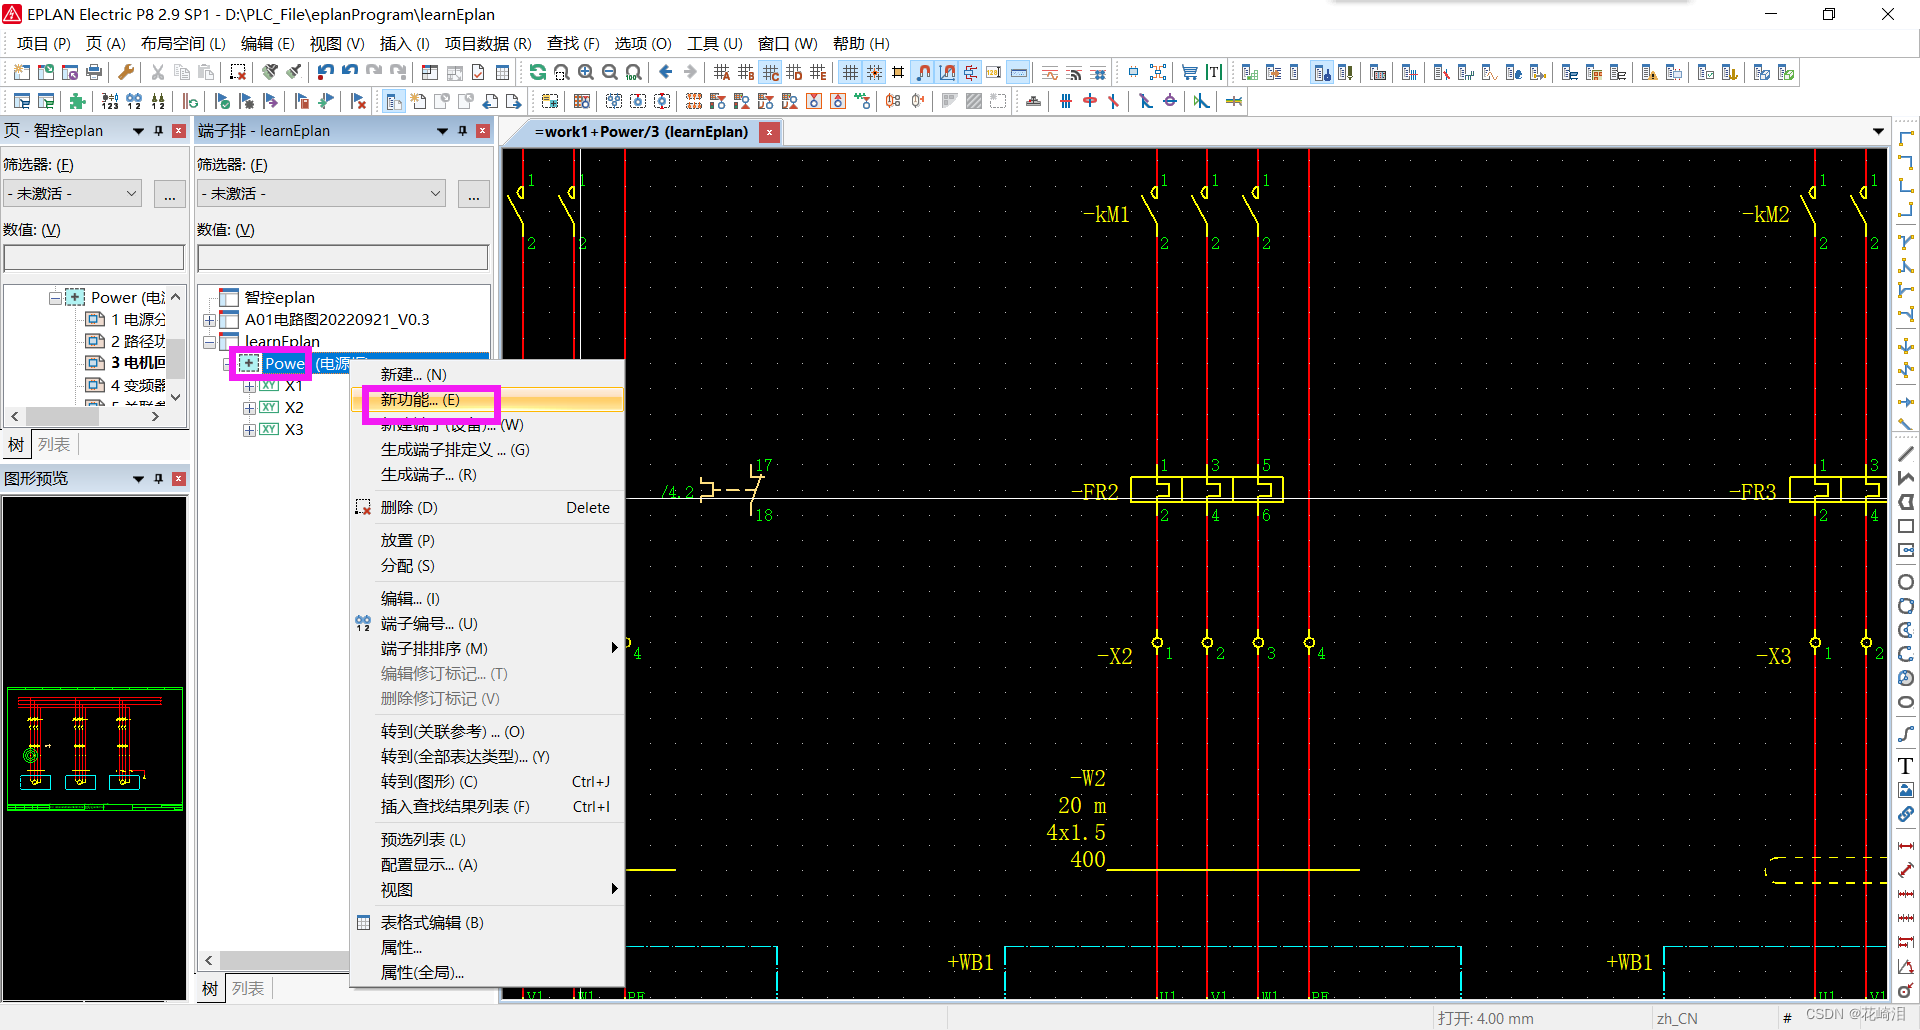Open the 端子排 panel title dropdown arrow

point(442,131)
